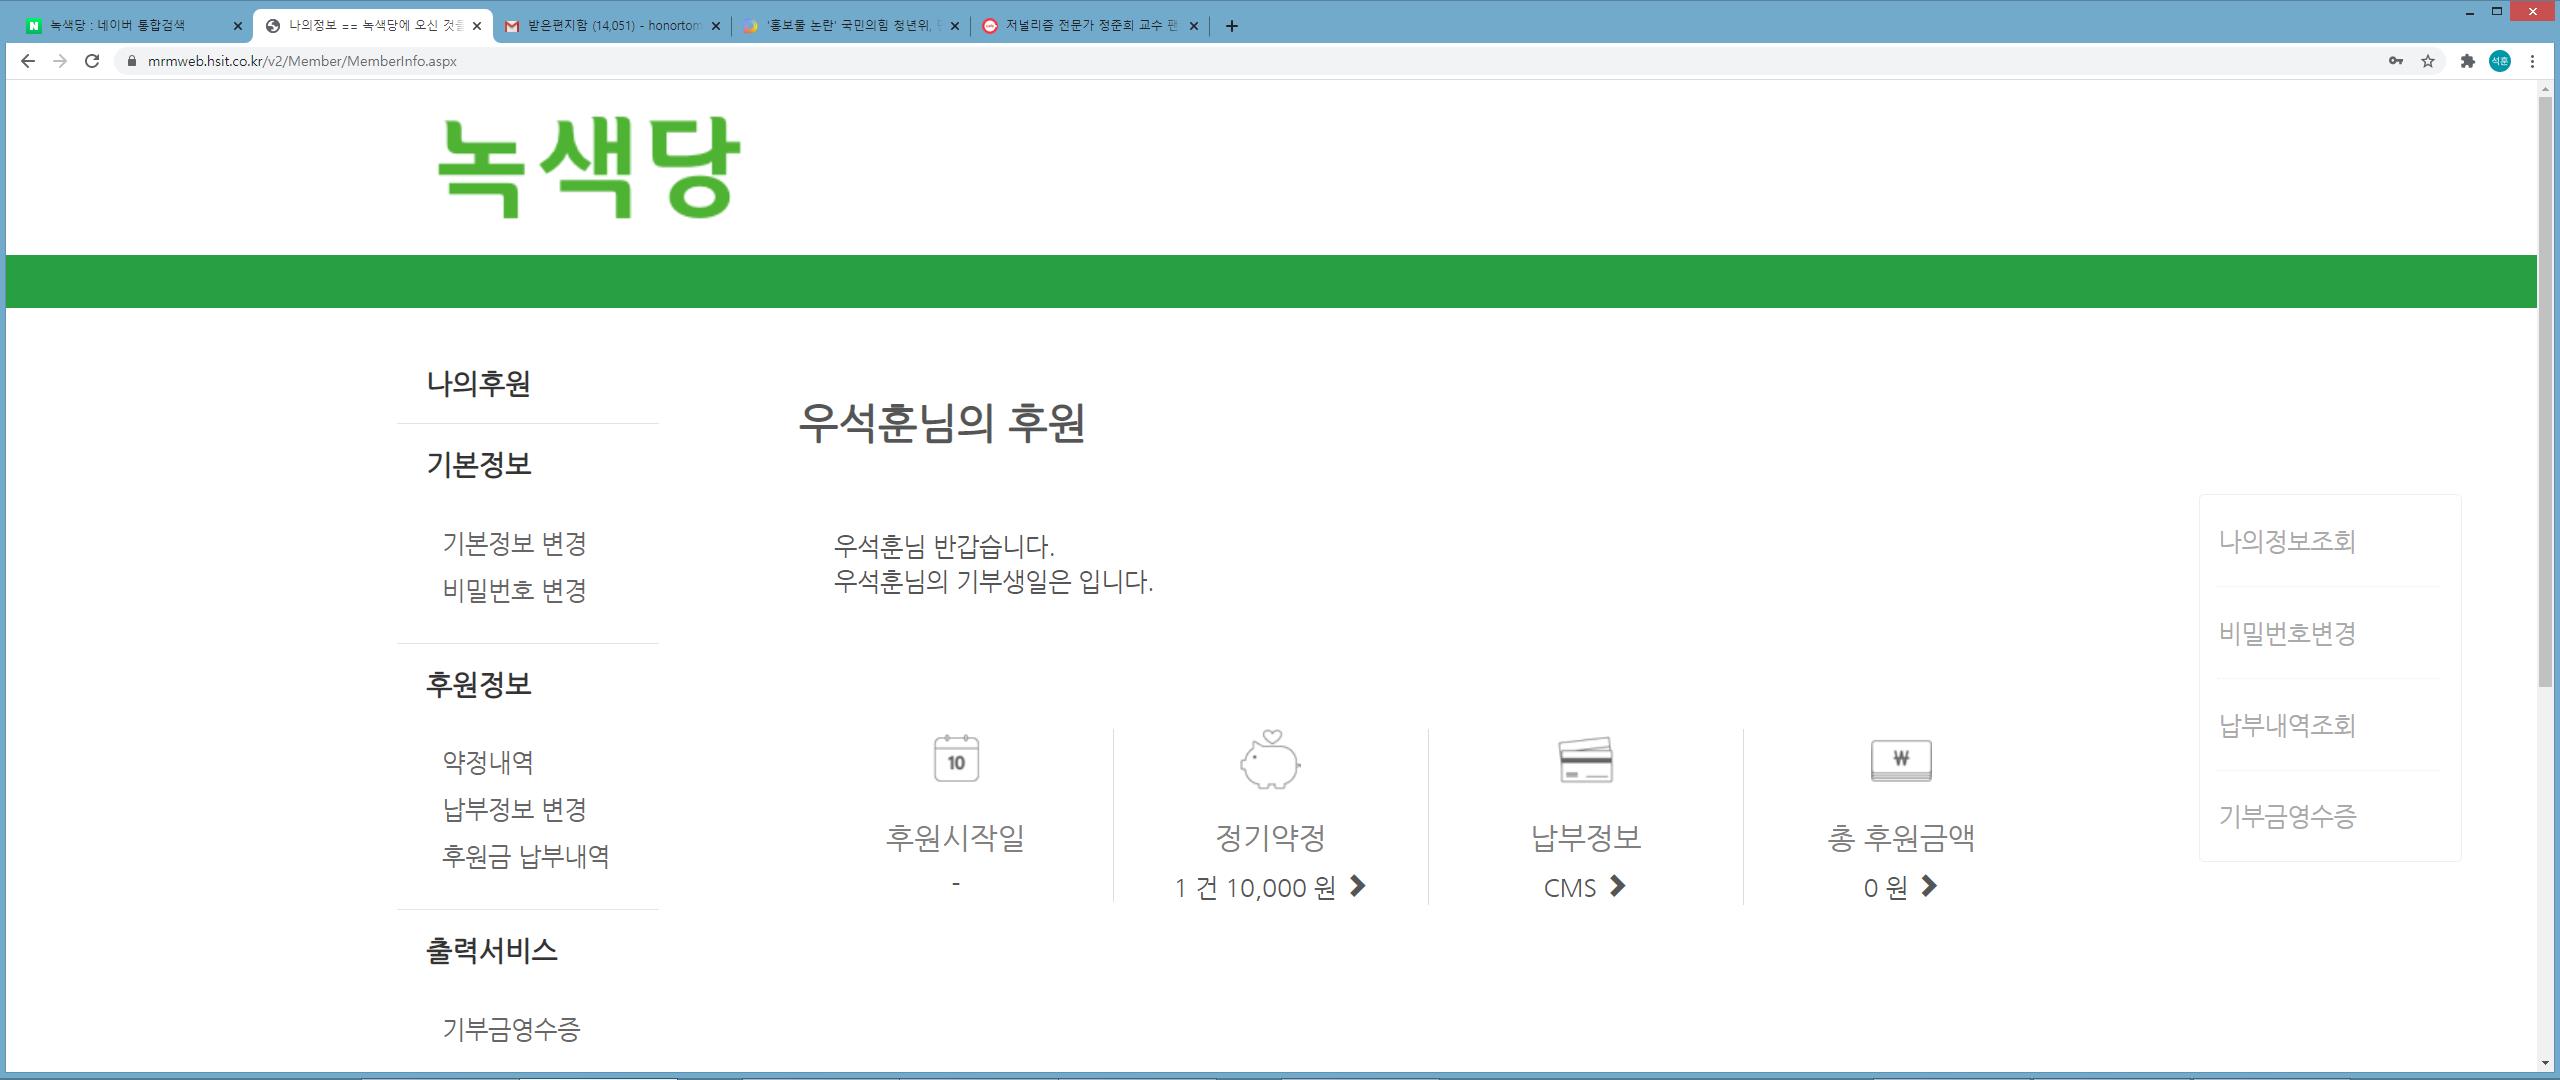Click the calendar icon above 후원시작일

click(955, 759)
